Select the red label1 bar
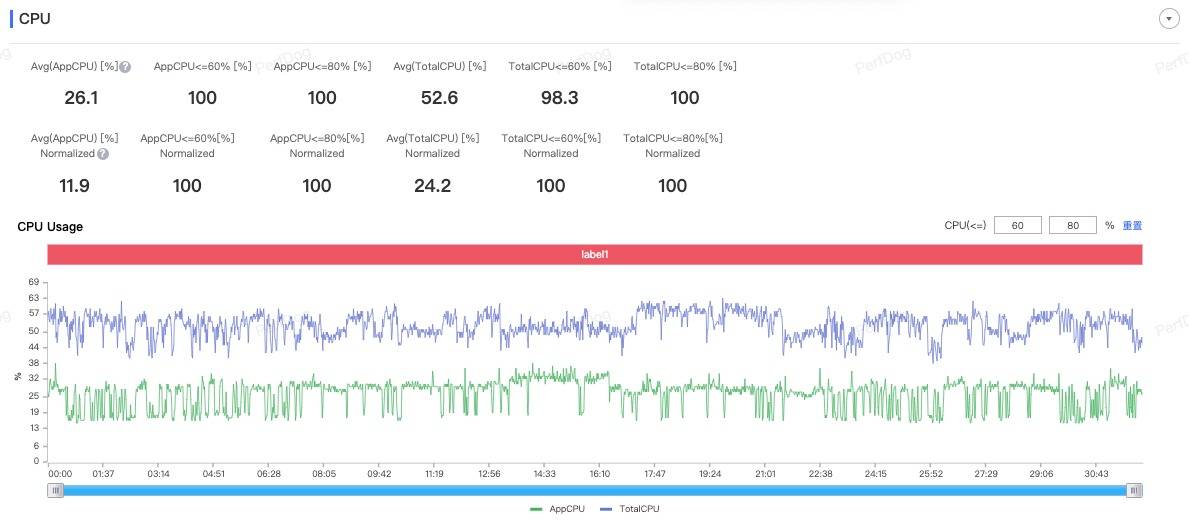 coord(595,255)
